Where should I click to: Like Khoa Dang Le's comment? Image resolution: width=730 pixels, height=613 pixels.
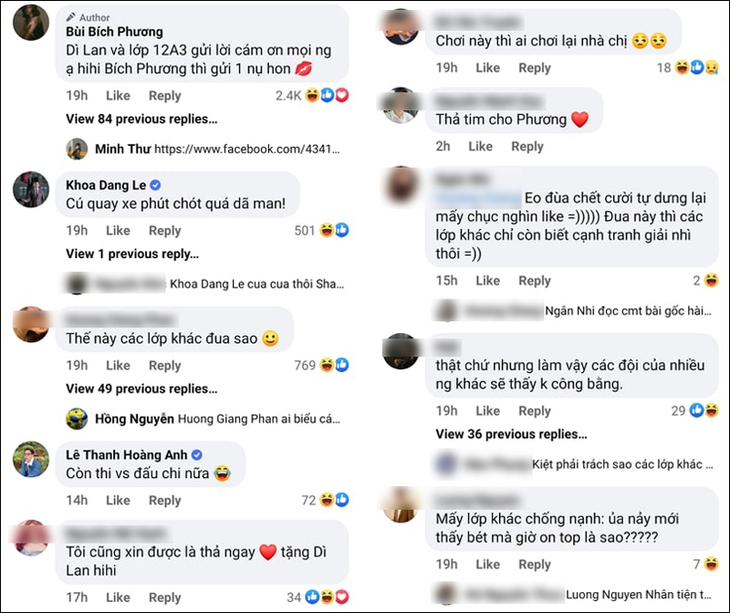click(x=118, y=231)
